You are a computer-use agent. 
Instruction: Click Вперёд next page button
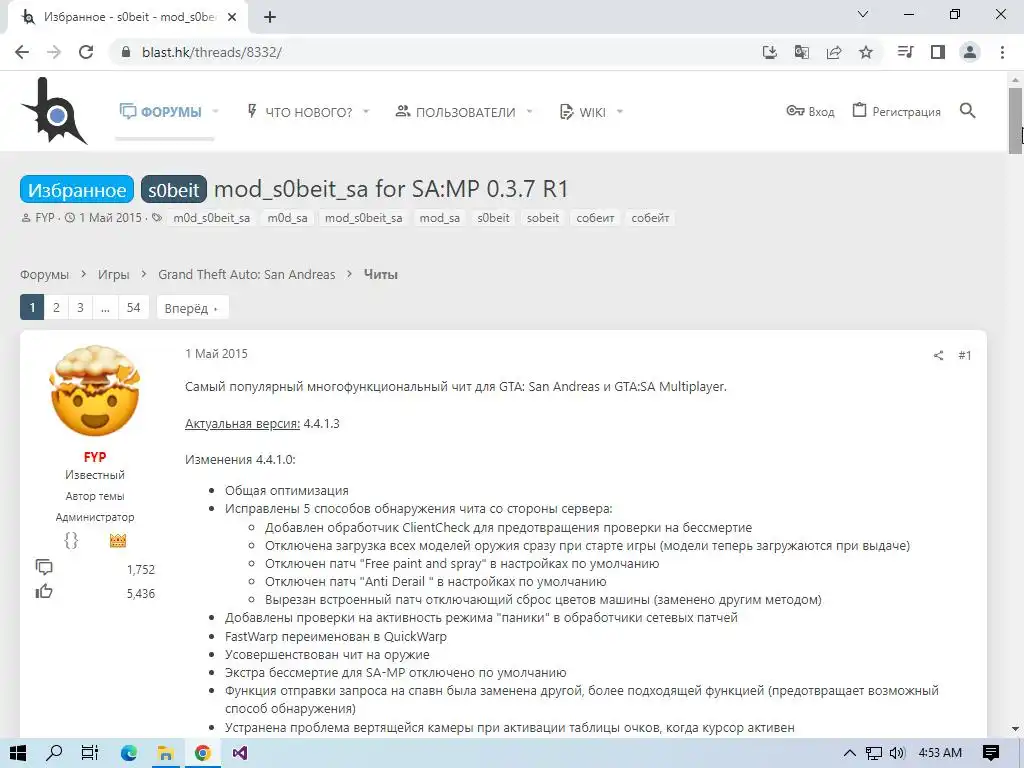192,308
